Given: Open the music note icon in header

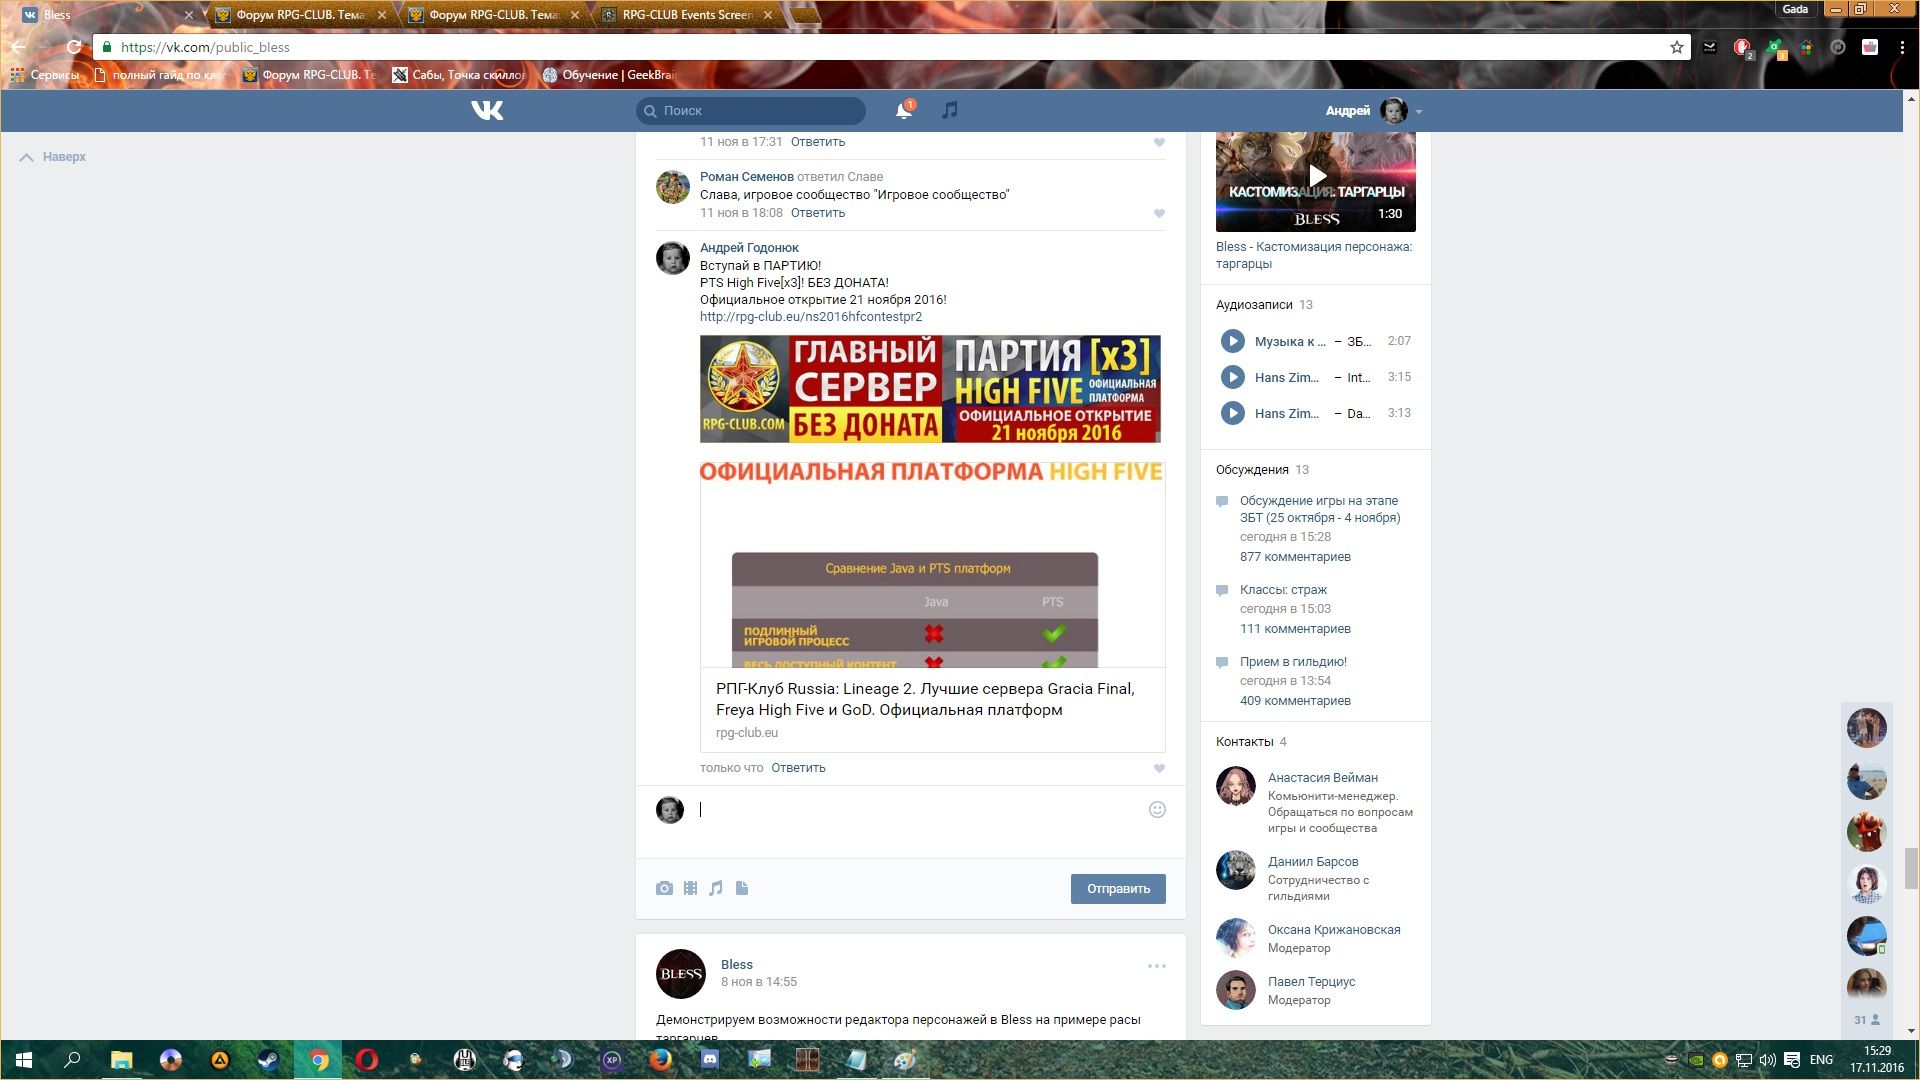Looking at the screenshot, I should [949, 110].
